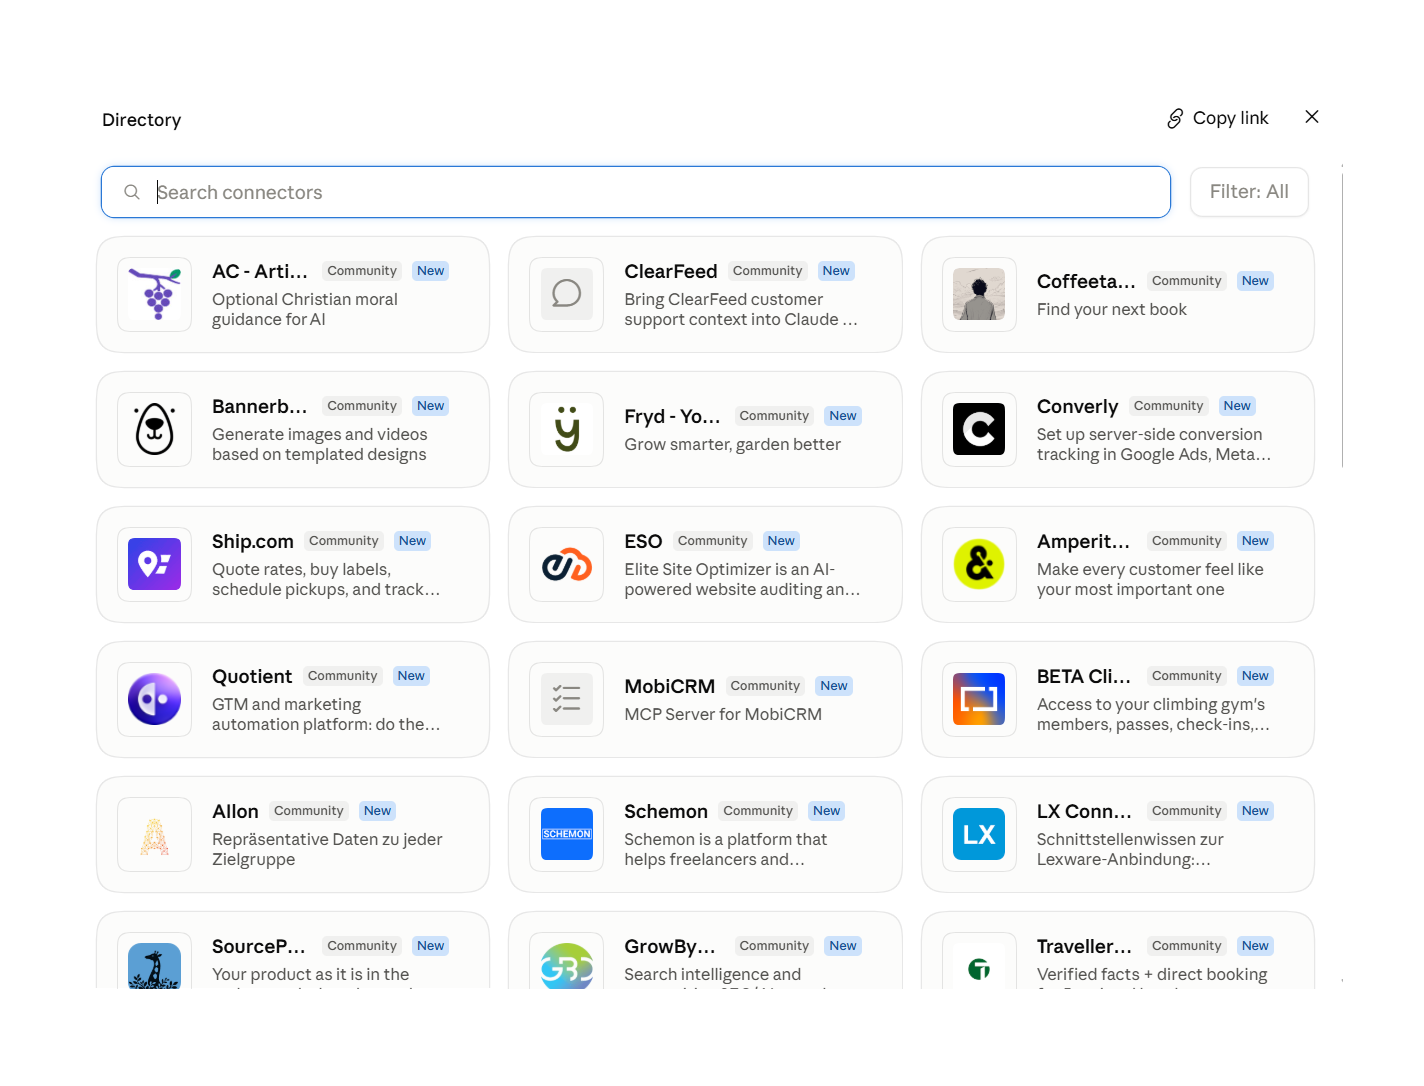Screen dimensions: 1424x1086
Task: Open the Ship.com purple location logo
Action: (x=155, y=564)
